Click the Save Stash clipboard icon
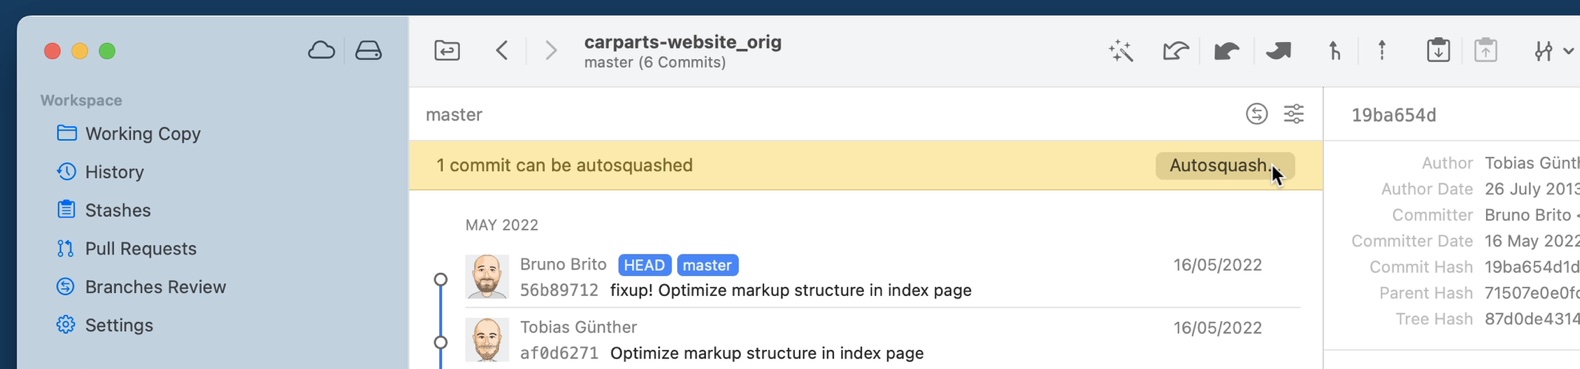This screenshot has width=1580, height=369. click(1438, 50)
